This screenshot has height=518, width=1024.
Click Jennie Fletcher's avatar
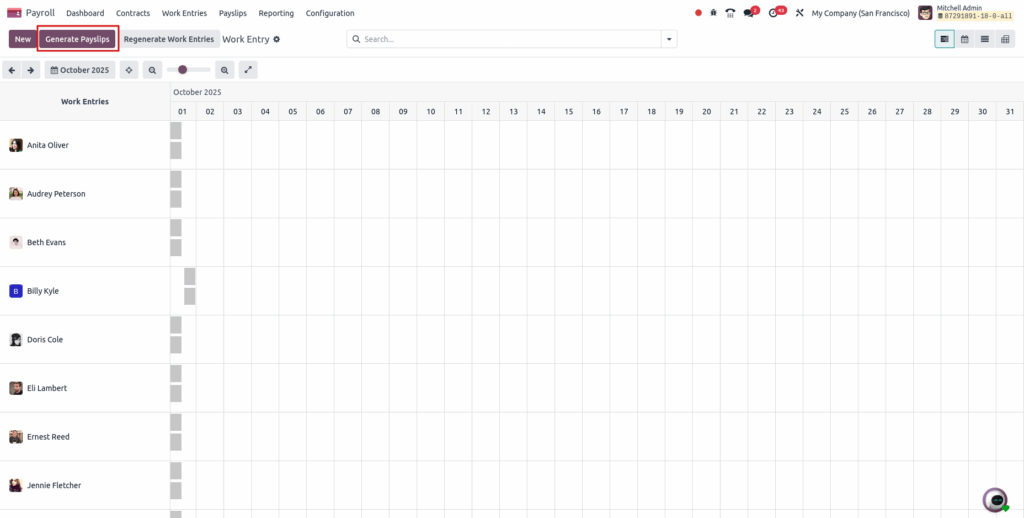pos(16,485)
